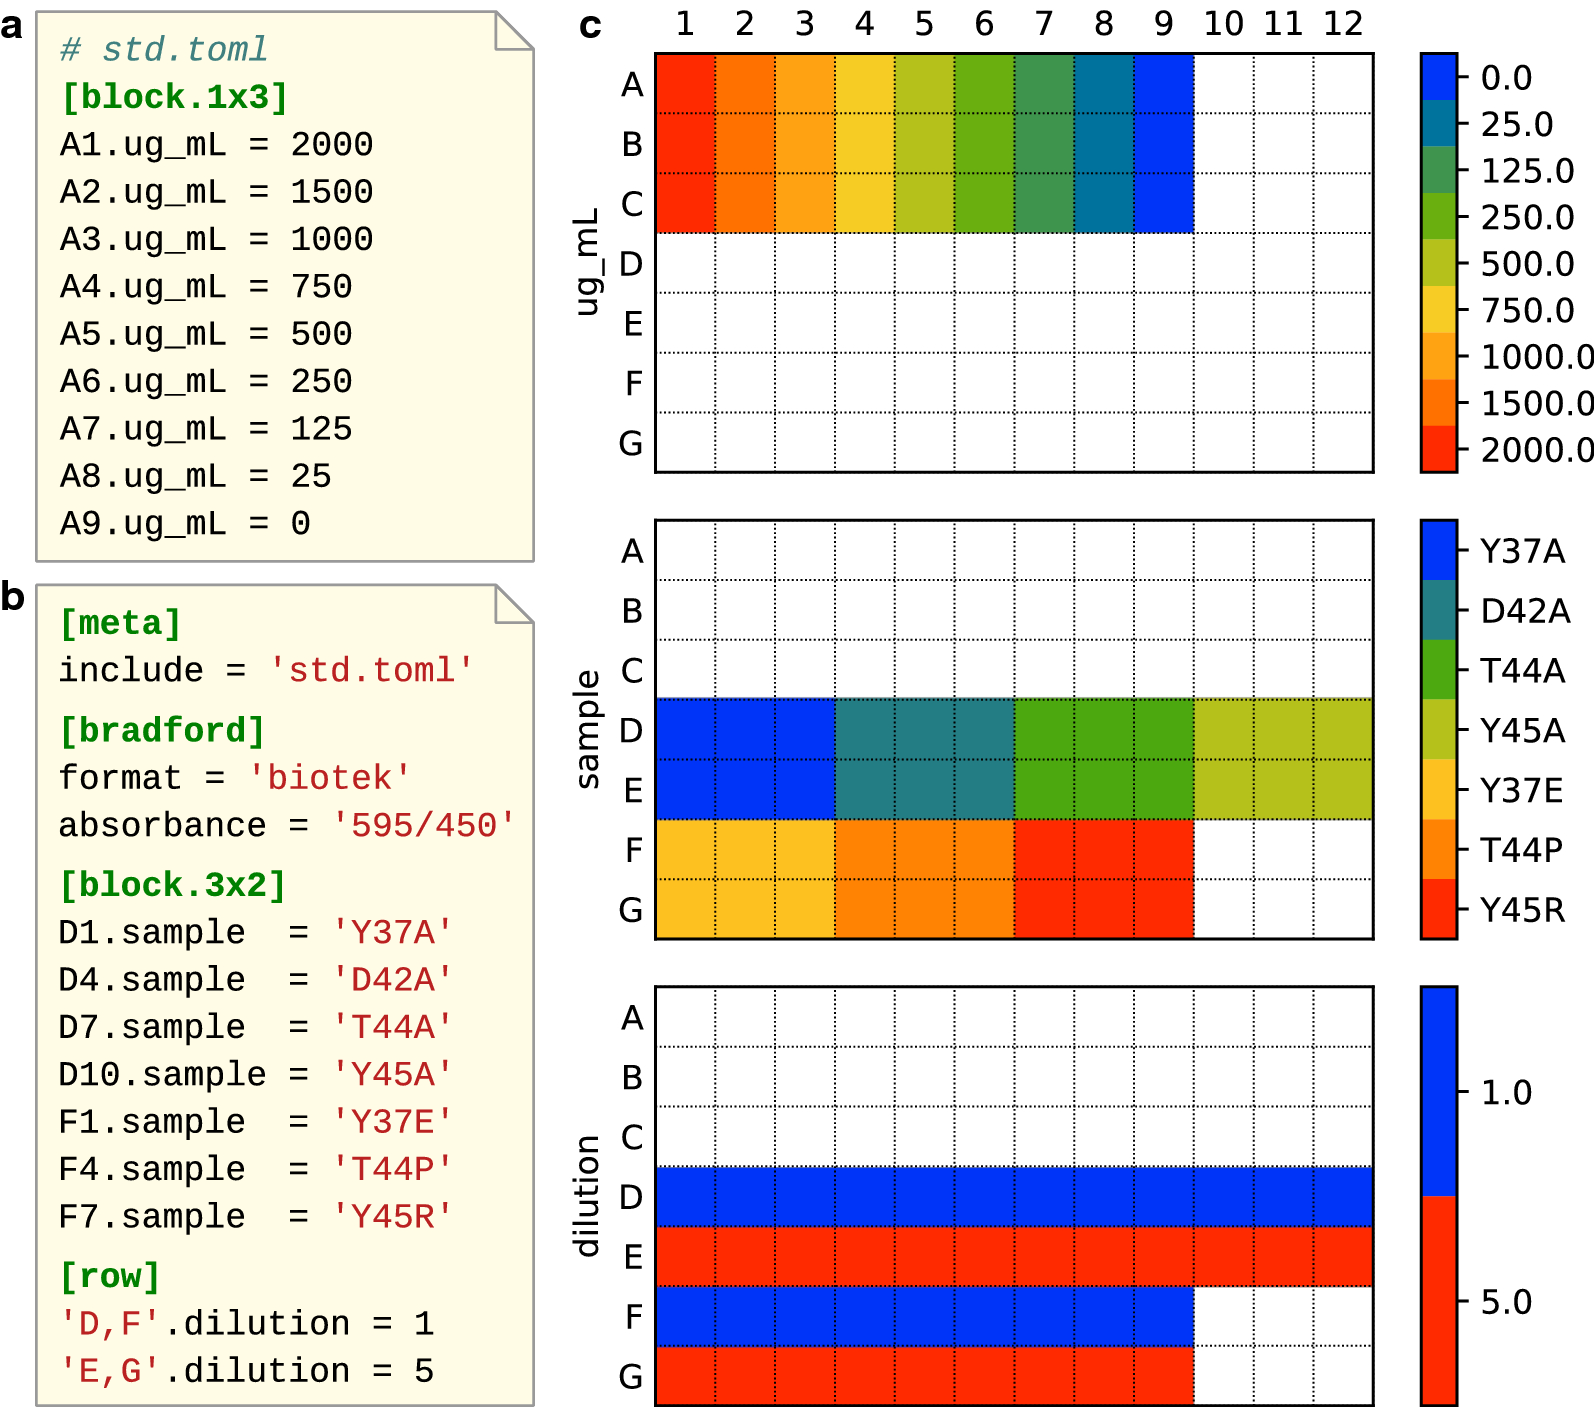Click the folded page corner of std.toml note
This screenshot has width=1594, height=1407.
(513, 30)
